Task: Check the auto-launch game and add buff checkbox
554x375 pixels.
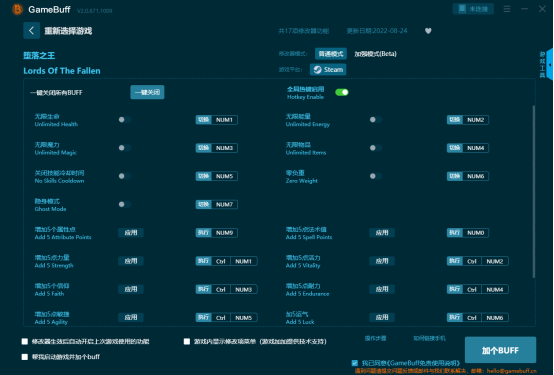Action: tap(25, 357)
